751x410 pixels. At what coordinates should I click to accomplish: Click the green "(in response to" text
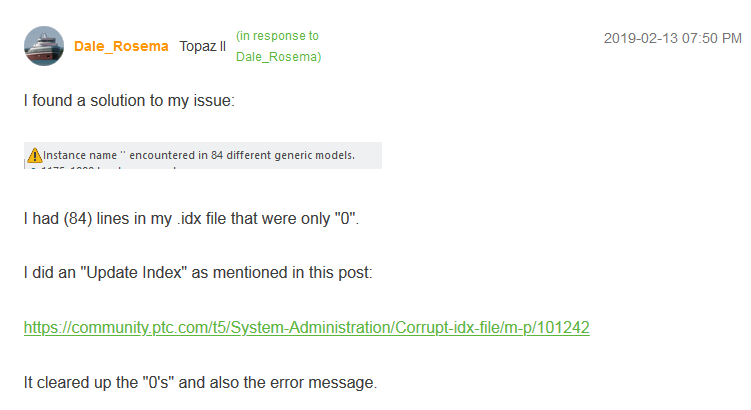(x=277, y=36)
